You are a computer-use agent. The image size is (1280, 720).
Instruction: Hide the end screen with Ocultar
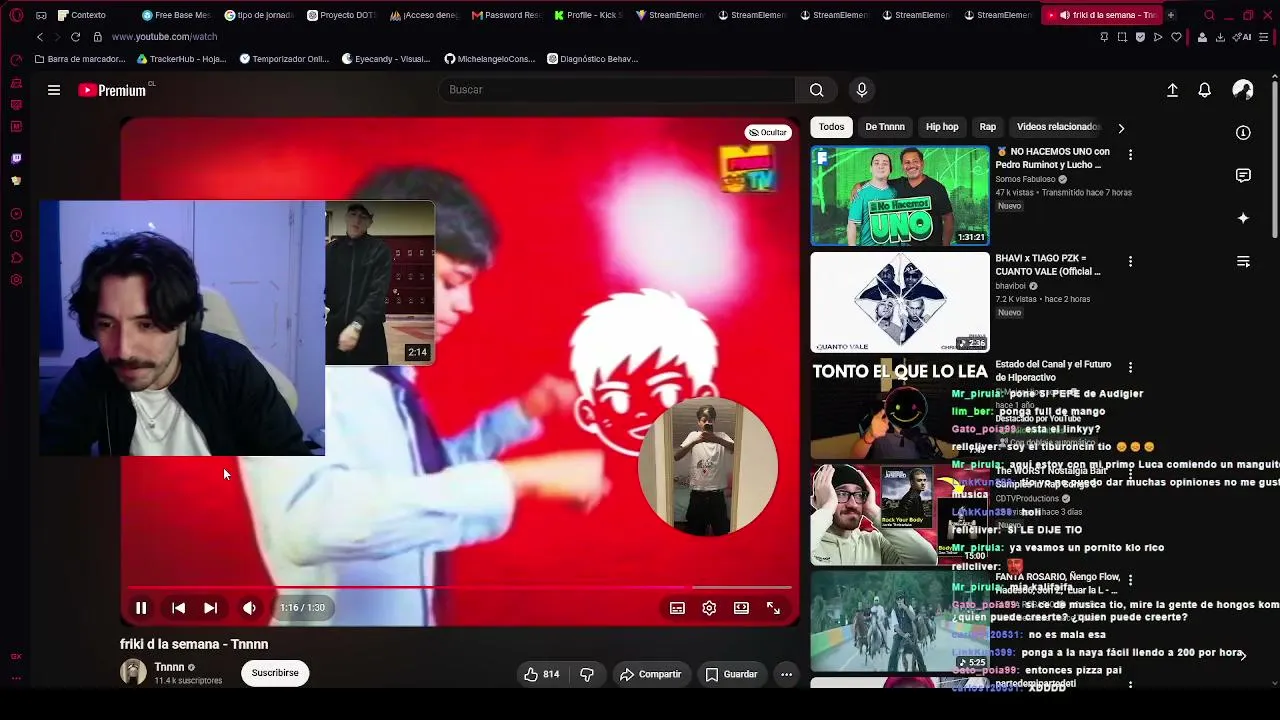(x=767, y=132)
